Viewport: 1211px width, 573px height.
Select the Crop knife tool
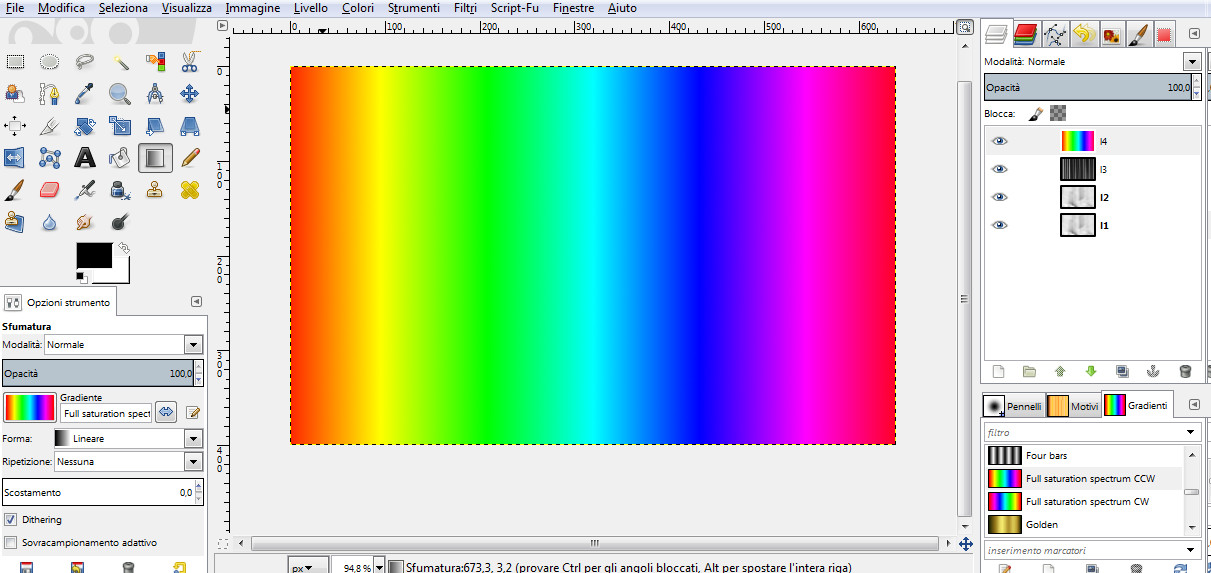tap(50, 126)
